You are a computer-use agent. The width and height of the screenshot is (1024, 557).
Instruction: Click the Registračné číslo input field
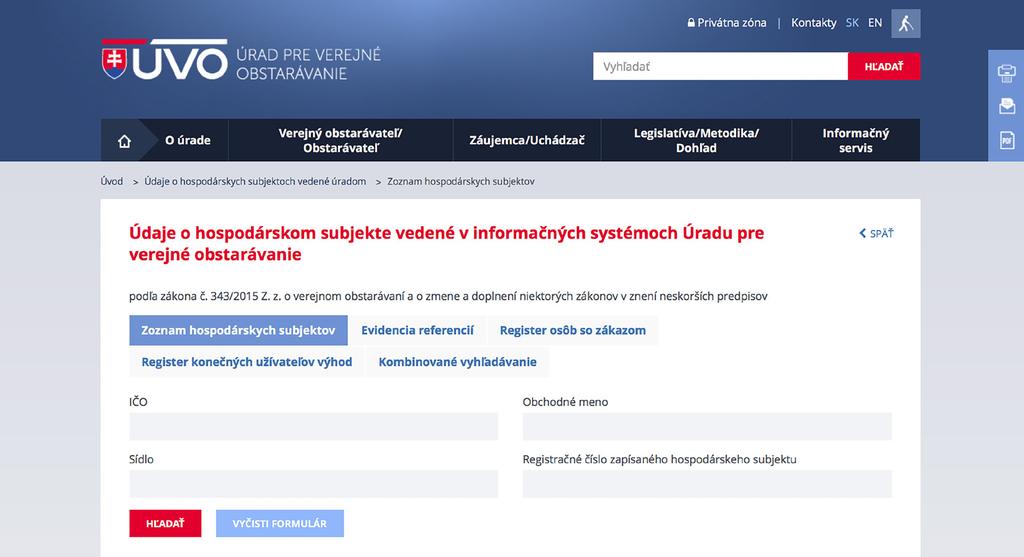pos(707,485)
